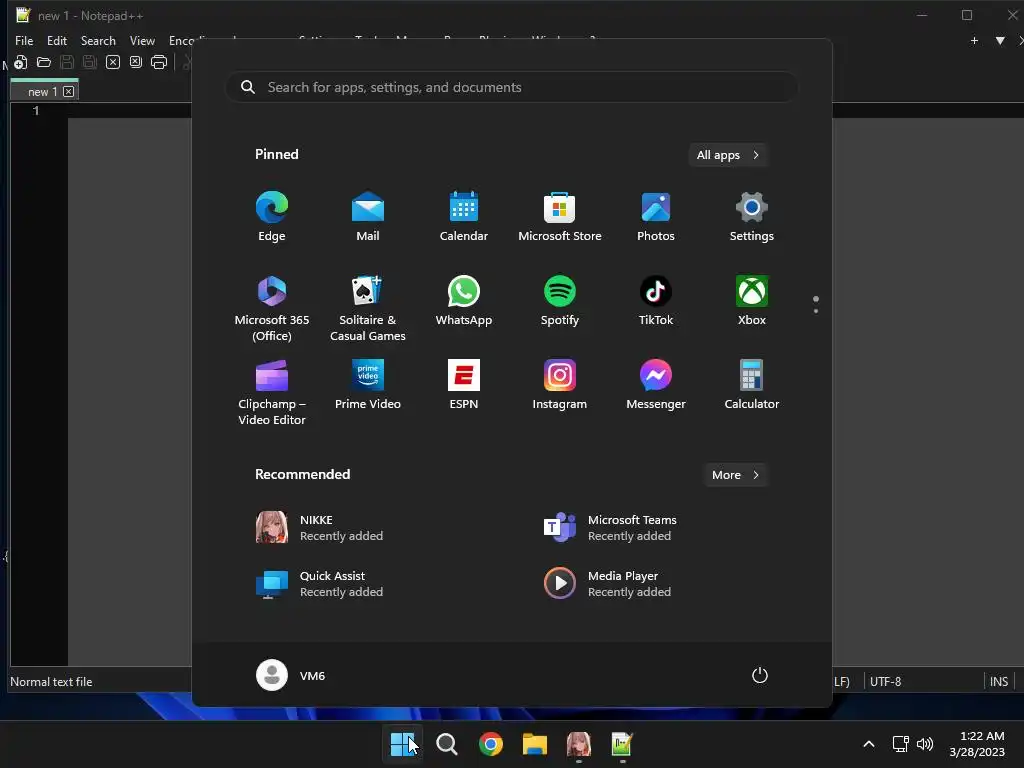Open WhatsApp

click(x=464, y=300)
